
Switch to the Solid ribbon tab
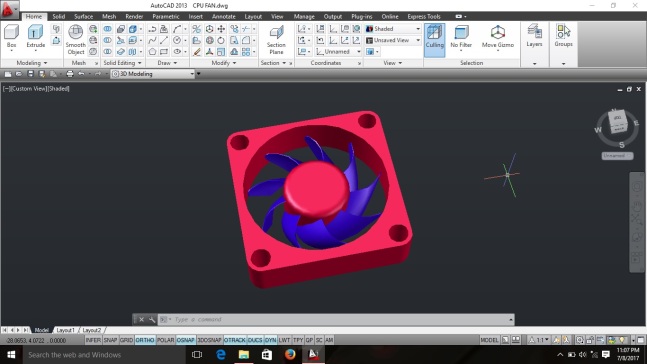[x=59, y=17]
